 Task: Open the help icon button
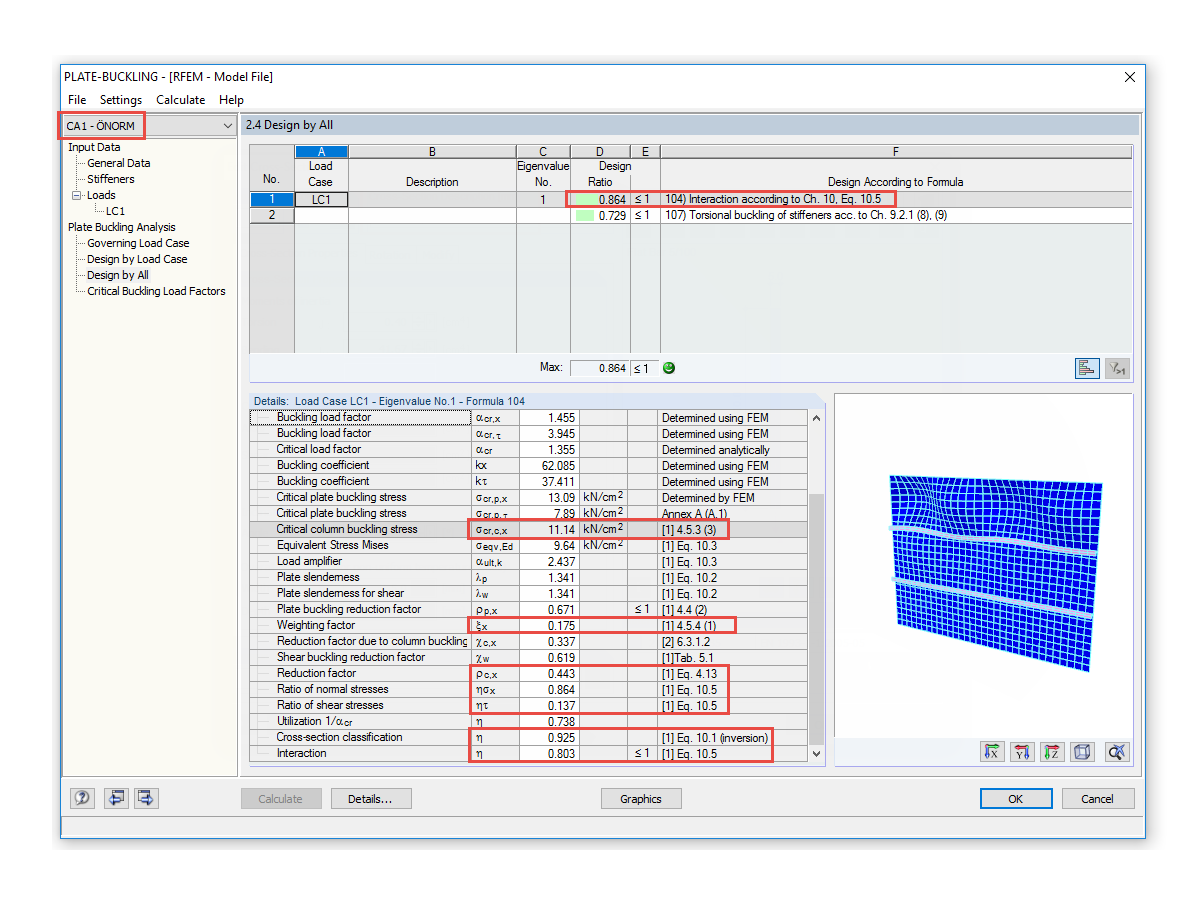click(x=82, y=798)
